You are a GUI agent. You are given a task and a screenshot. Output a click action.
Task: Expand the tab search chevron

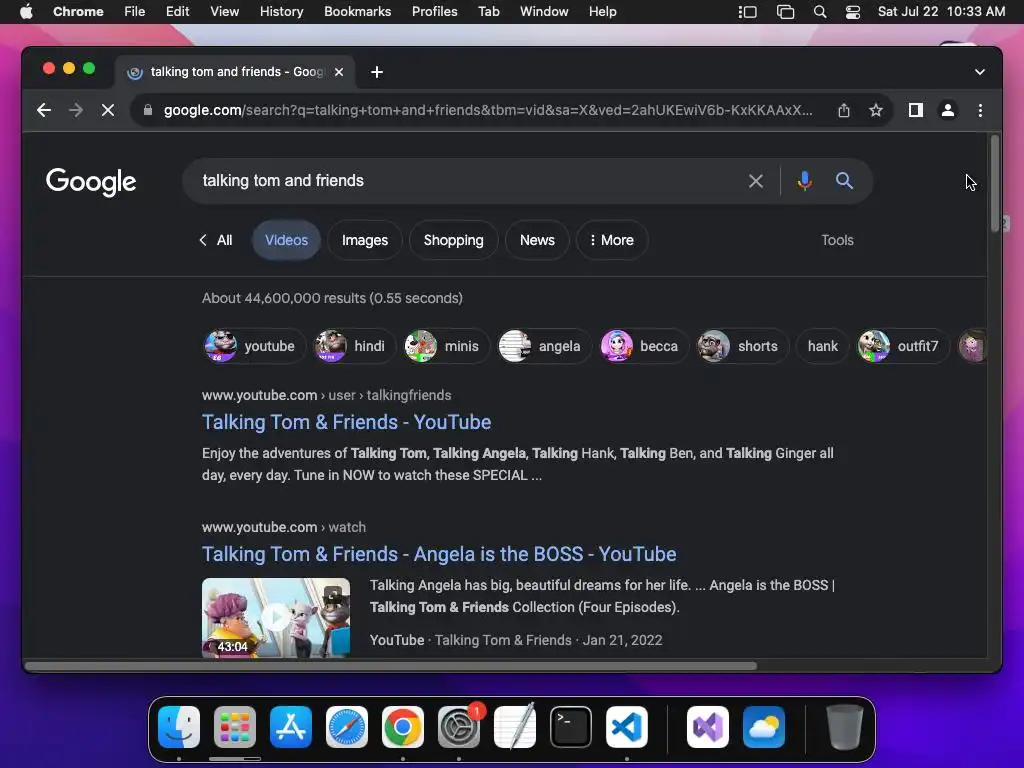(980, 72)
